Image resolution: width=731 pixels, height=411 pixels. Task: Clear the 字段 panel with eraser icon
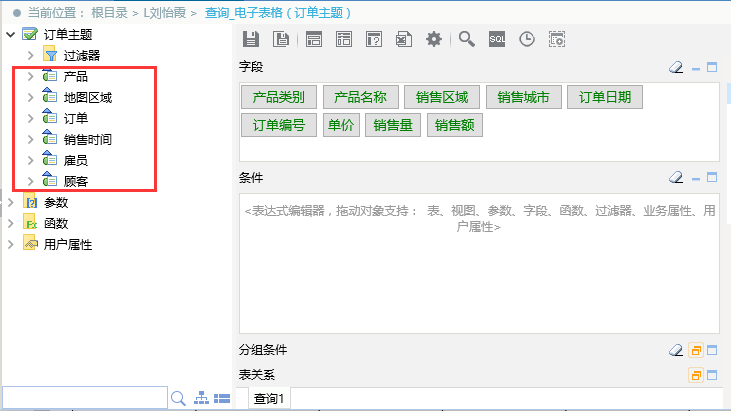(x=676, y=68)
